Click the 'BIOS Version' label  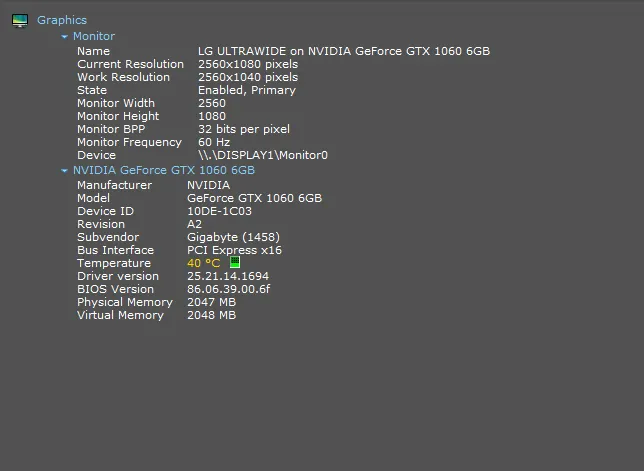pos(115,289)
